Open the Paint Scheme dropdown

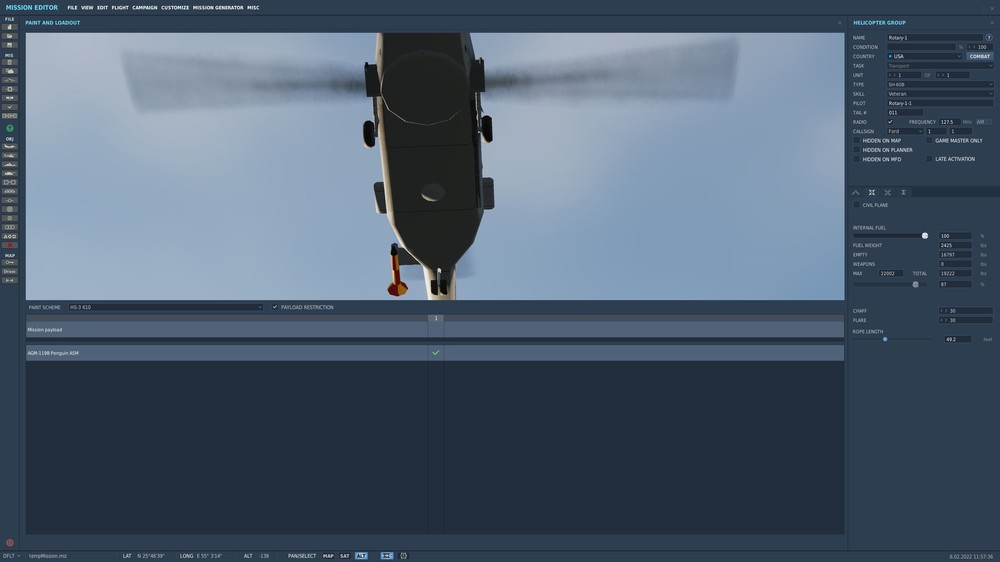click(165, 307)
